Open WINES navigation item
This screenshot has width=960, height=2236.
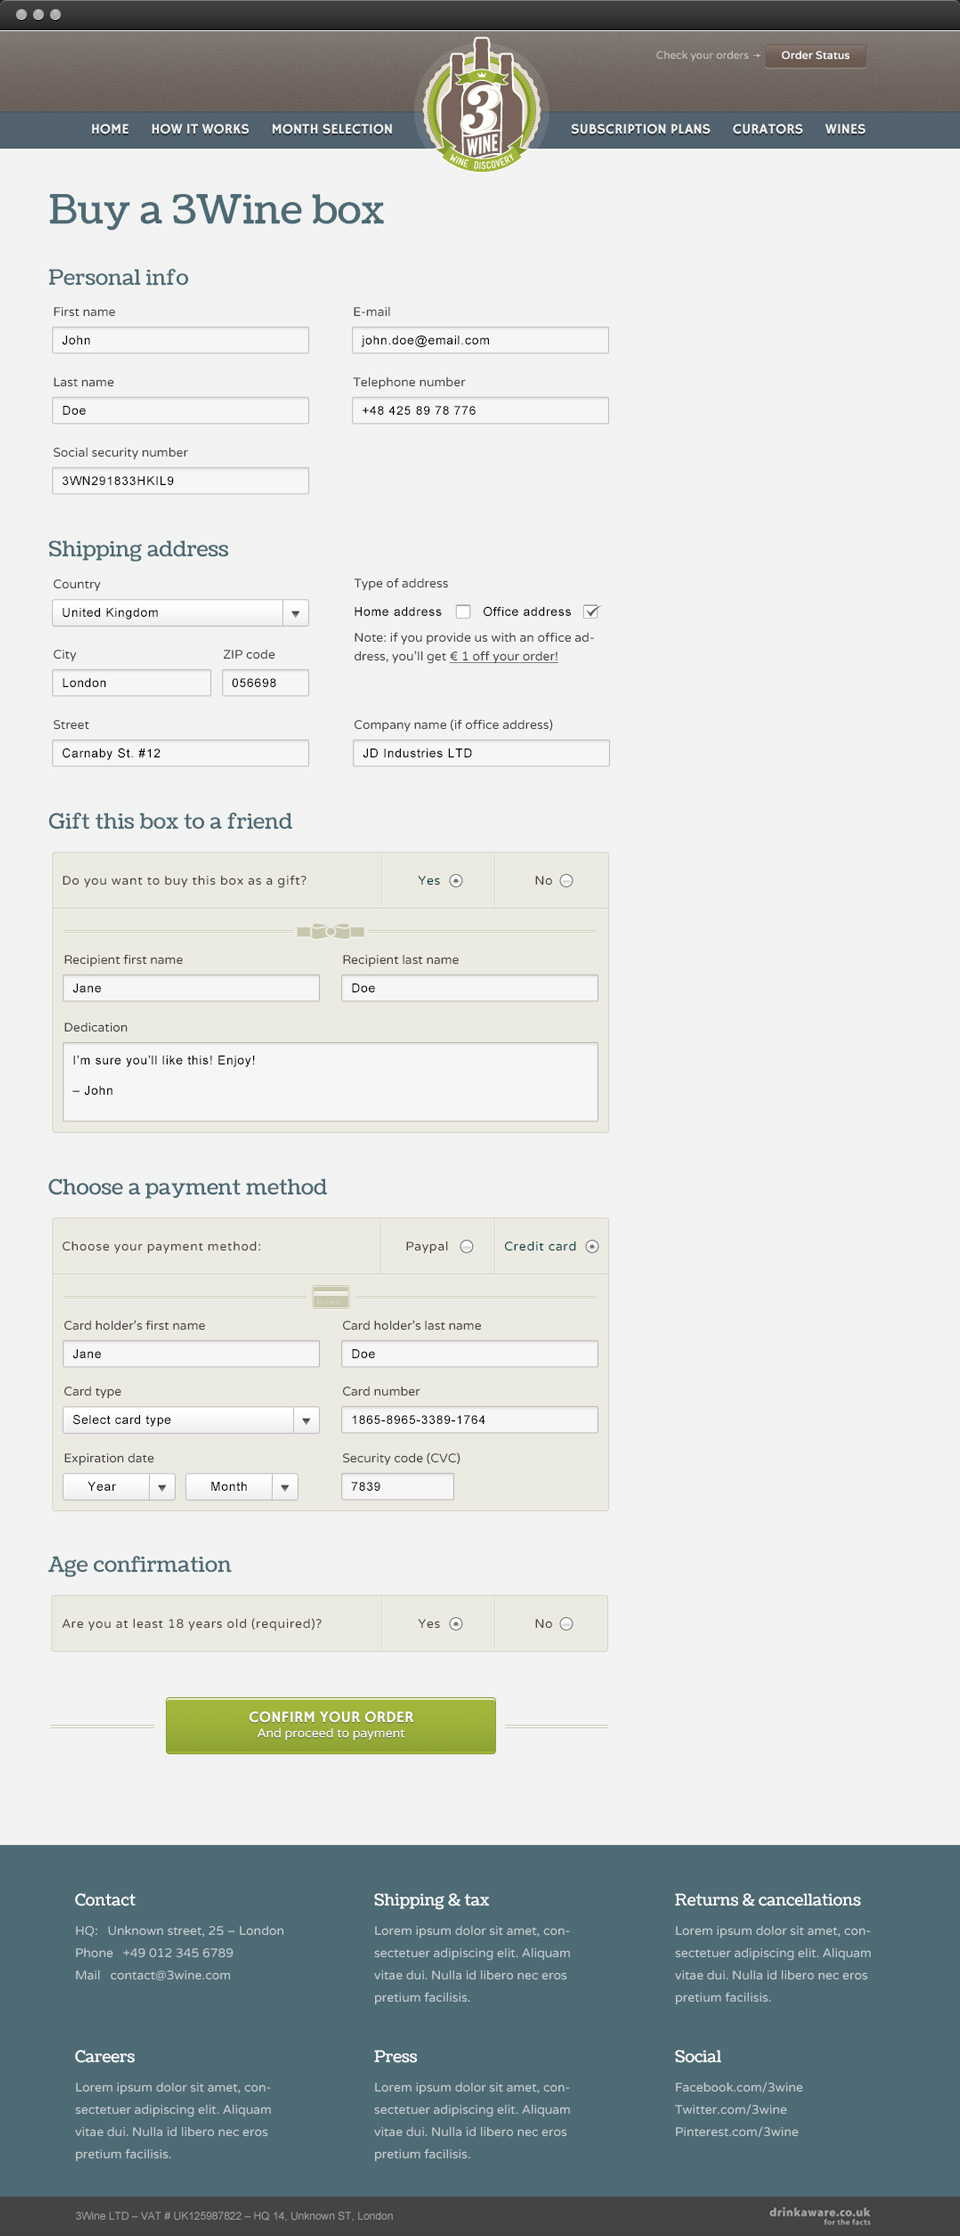point(845,129)
